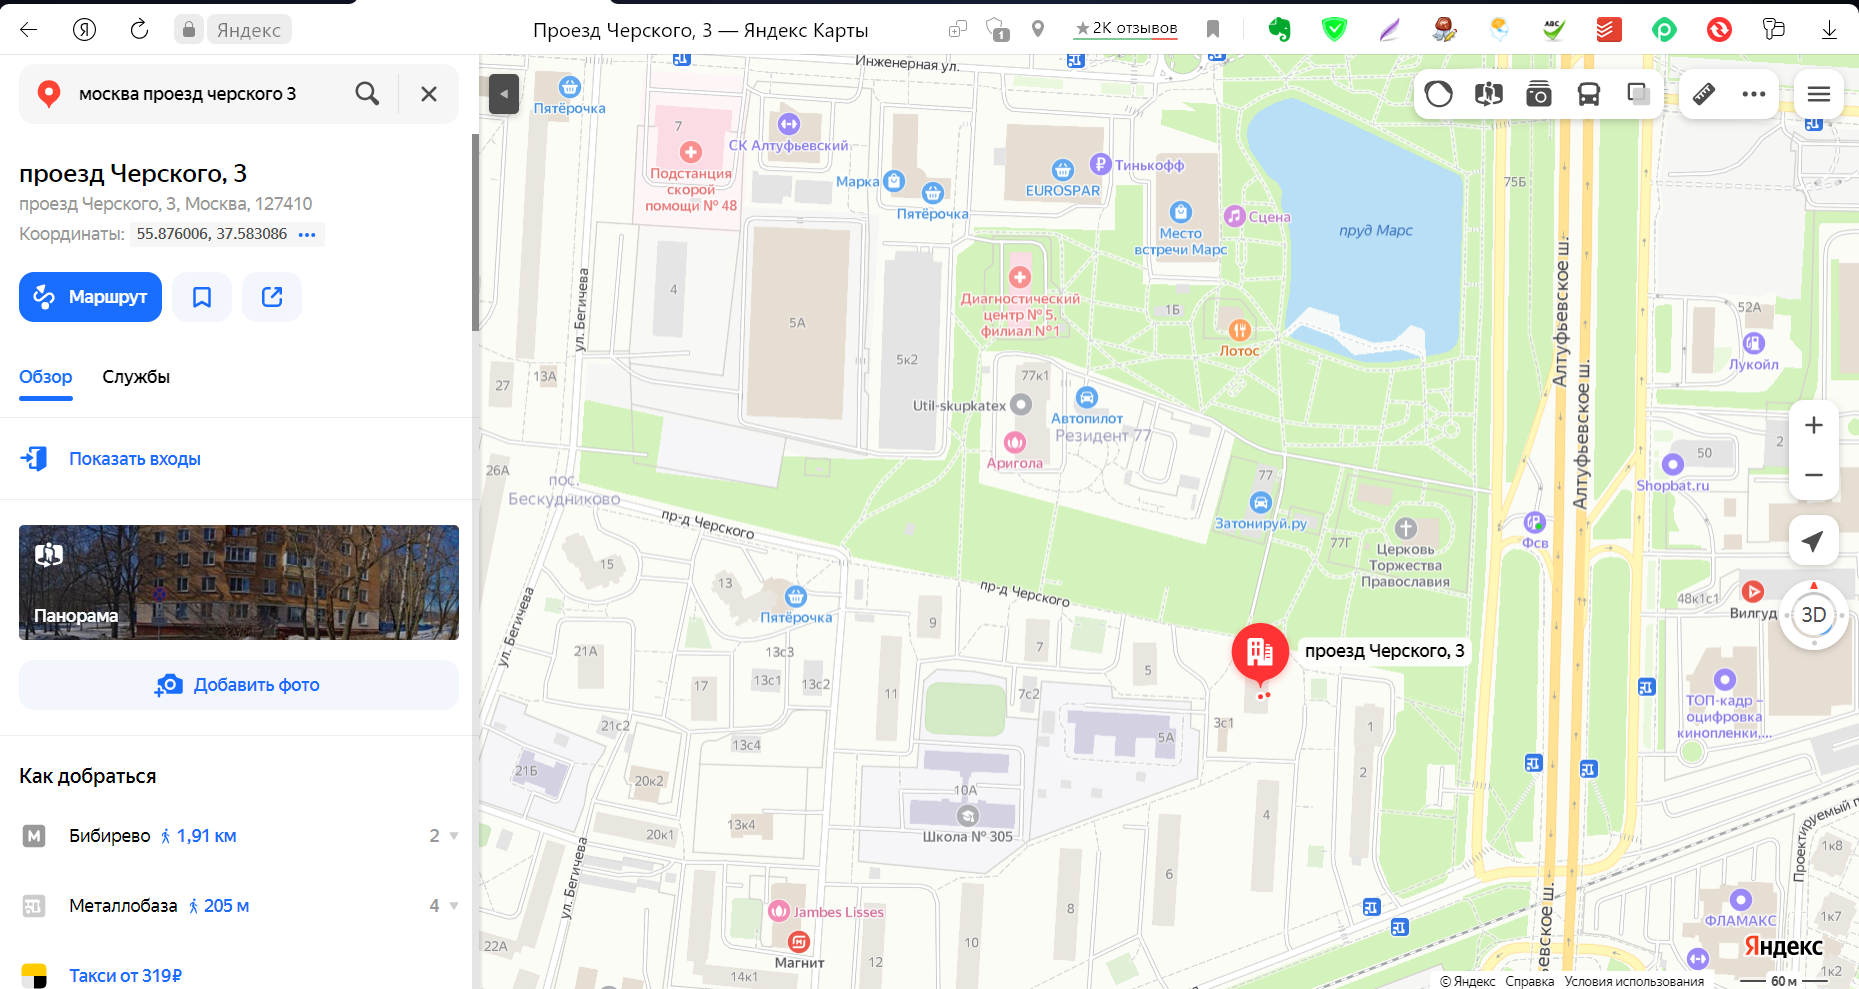1859x989 pixels.
Task: Open the street panoramas icon in map toolbar
Action: pyautogui.click(x=1488, y=94)
